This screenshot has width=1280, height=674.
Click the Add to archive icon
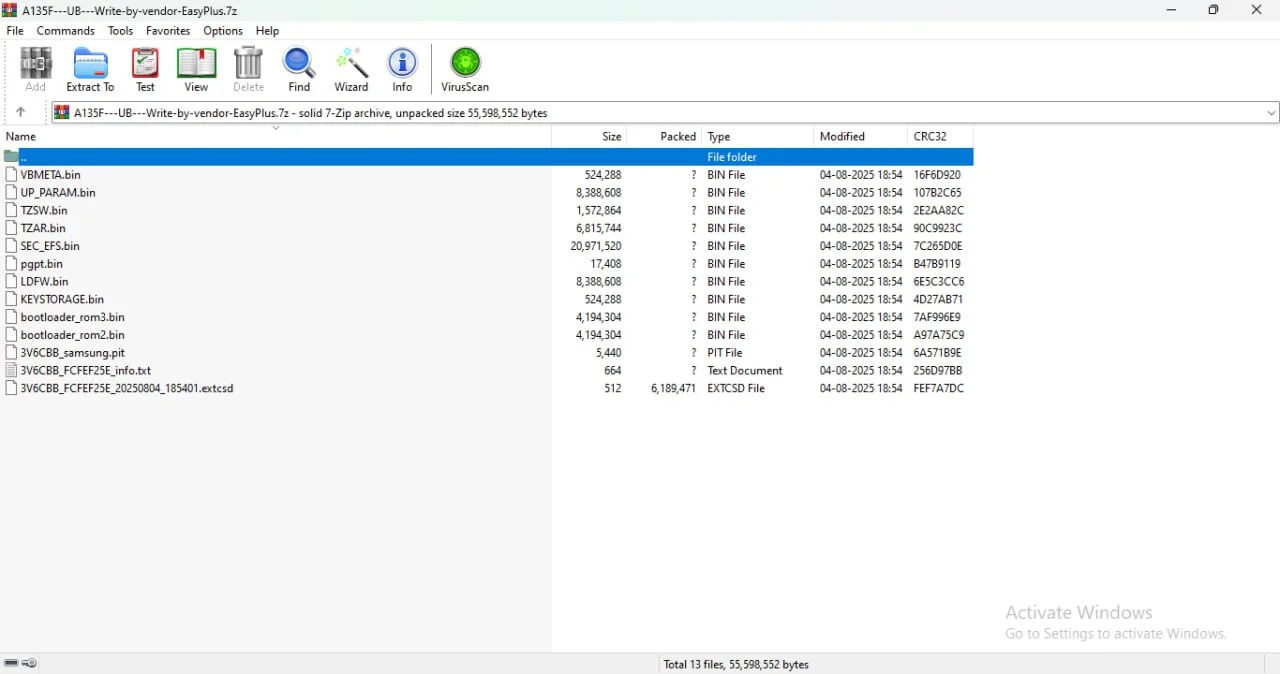click(35, 69)
